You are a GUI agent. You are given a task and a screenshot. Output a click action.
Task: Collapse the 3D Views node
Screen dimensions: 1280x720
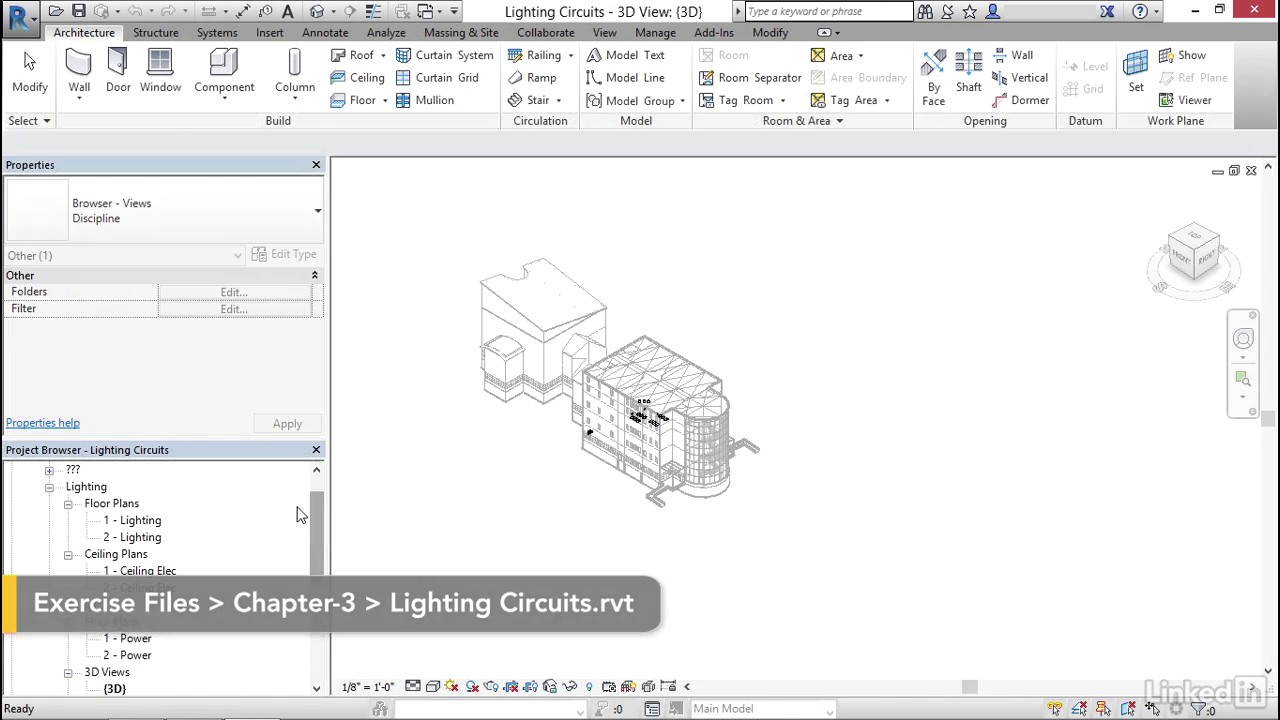pyautogui.click(x=68, y=672)
